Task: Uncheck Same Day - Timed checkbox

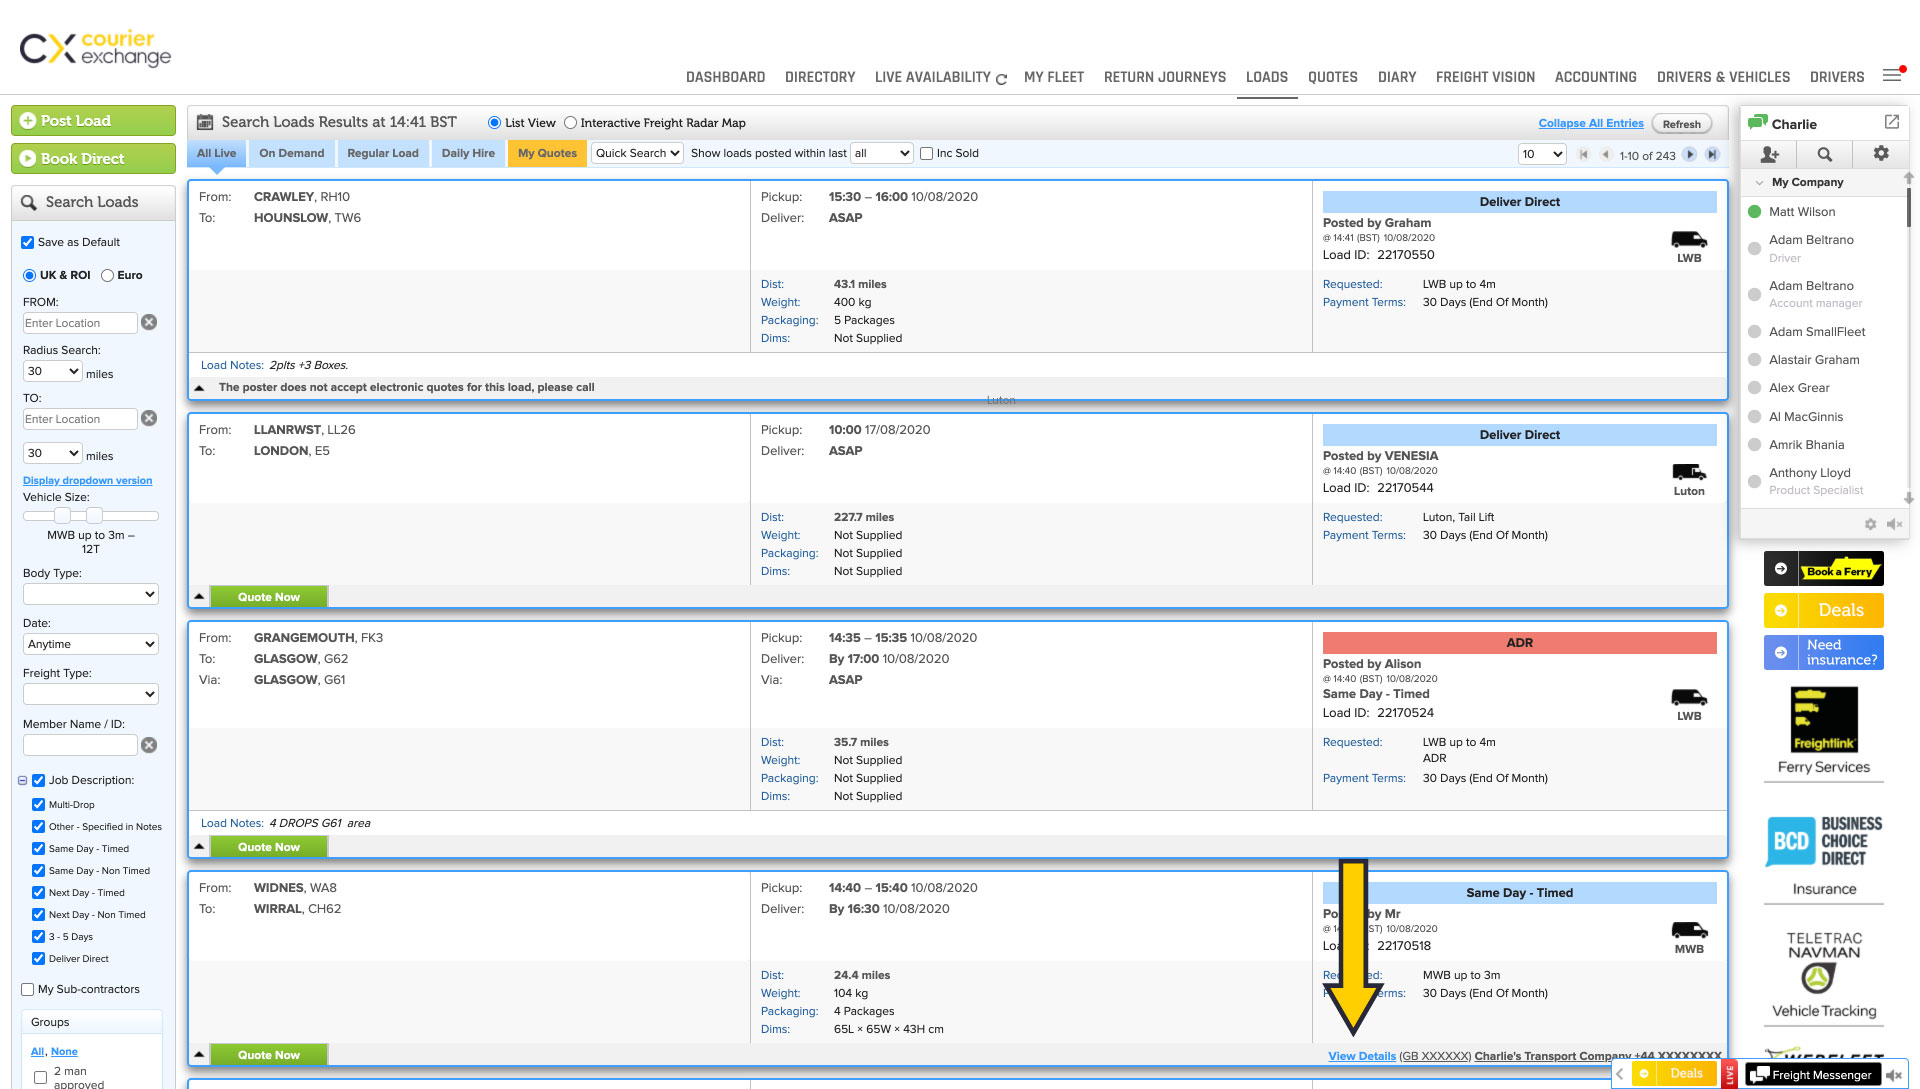Action: point(38,848)
